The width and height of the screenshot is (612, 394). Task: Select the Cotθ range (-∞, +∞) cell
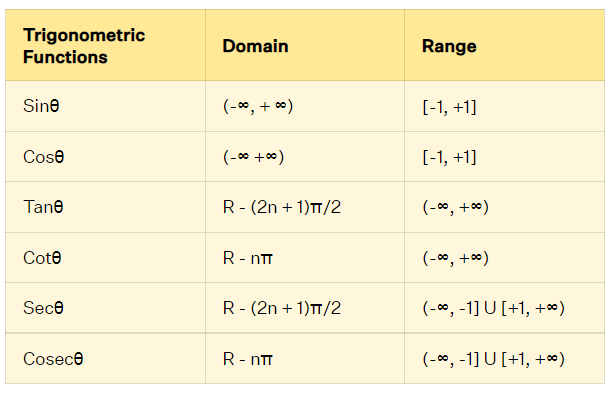coord(504,258)
